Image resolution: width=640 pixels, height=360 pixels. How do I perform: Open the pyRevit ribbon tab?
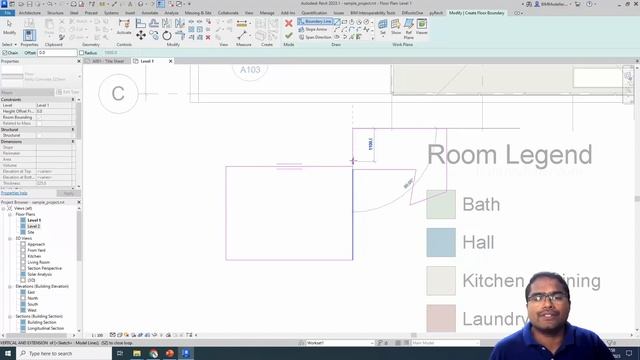tap(436, 13)
